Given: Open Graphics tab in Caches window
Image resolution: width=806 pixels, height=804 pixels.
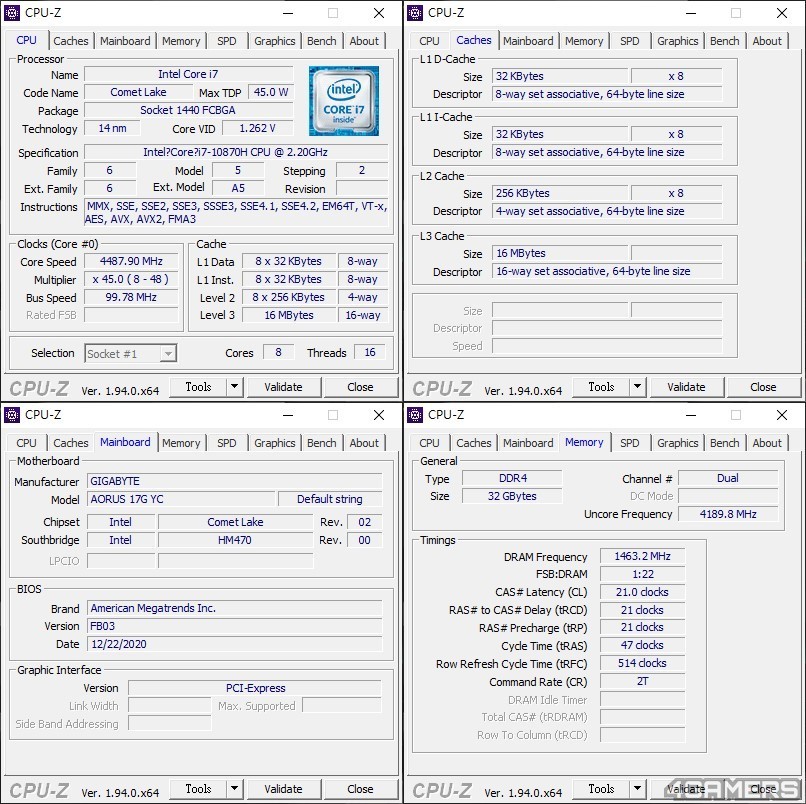Looking at the screenshot, I should [x=677, y=41].
